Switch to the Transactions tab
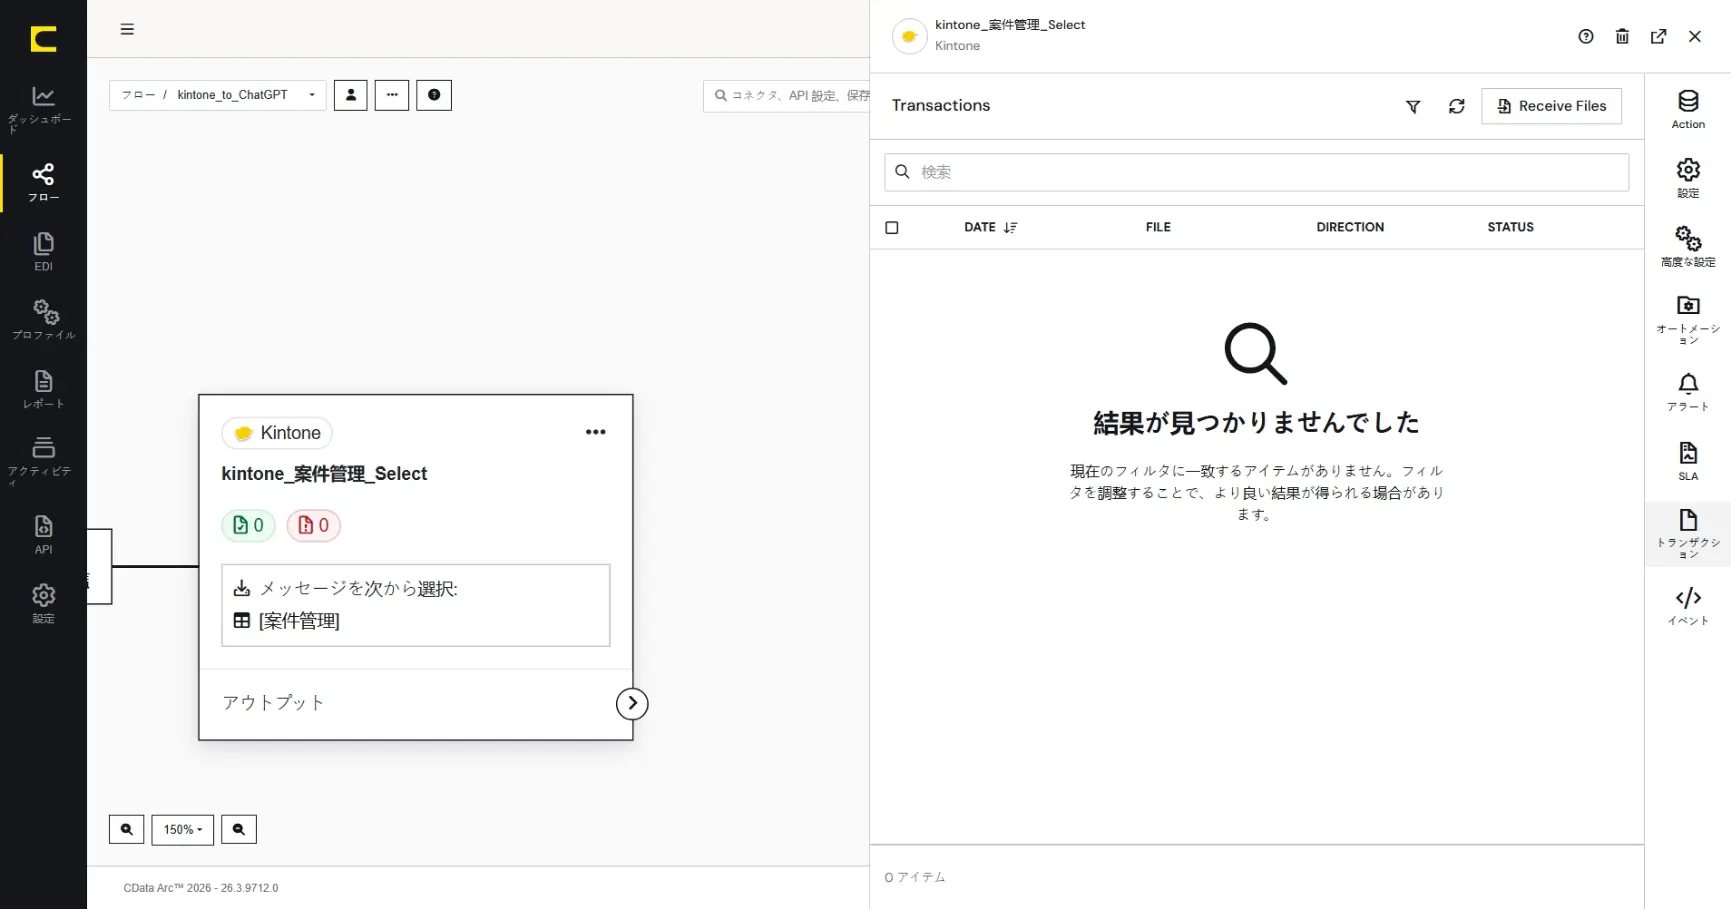 [1688, 534]
